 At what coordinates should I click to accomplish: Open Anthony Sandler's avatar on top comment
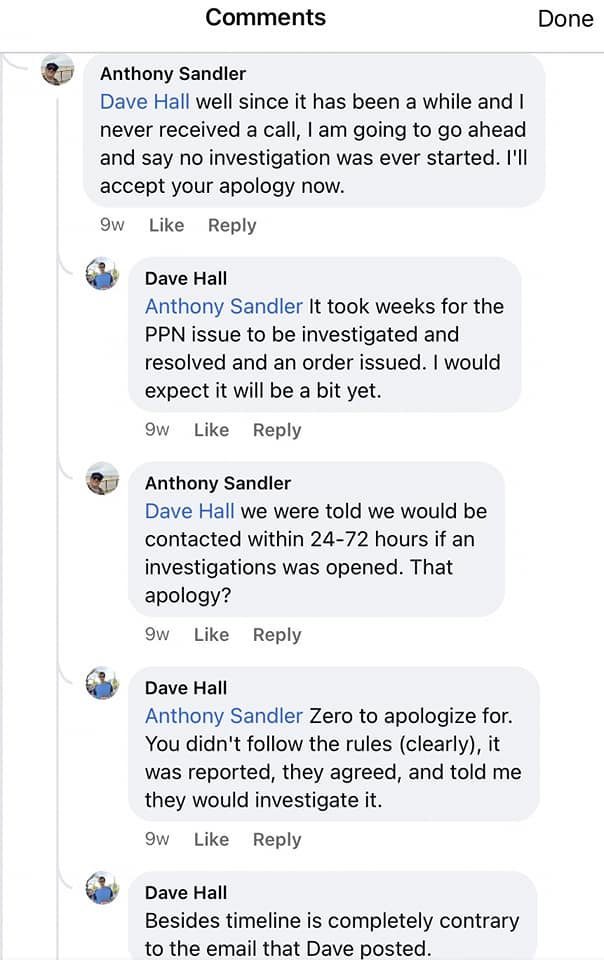58,71
